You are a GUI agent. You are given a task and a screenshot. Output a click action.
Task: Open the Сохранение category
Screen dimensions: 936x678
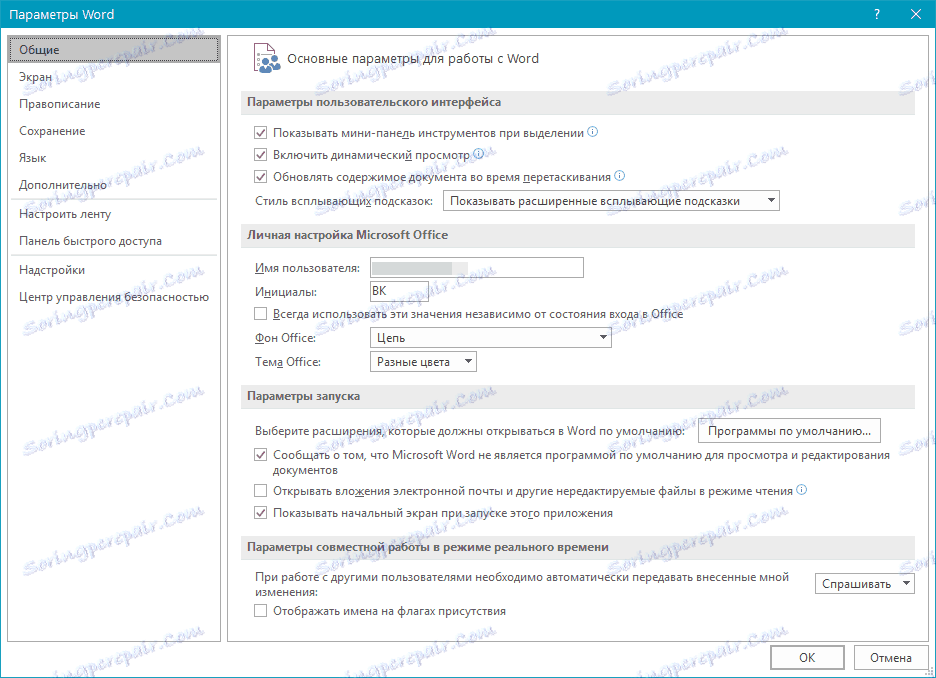click(x=113, y=131)
